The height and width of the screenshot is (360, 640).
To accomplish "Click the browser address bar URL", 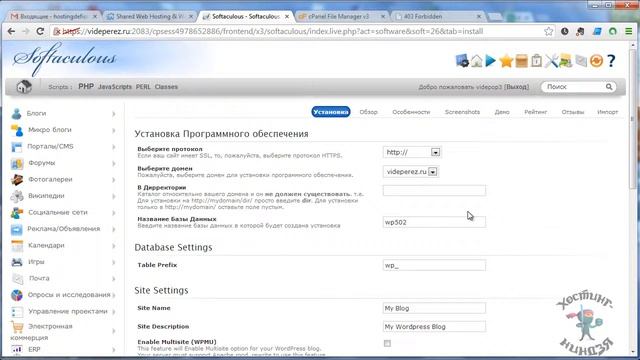I will point(273,31).
